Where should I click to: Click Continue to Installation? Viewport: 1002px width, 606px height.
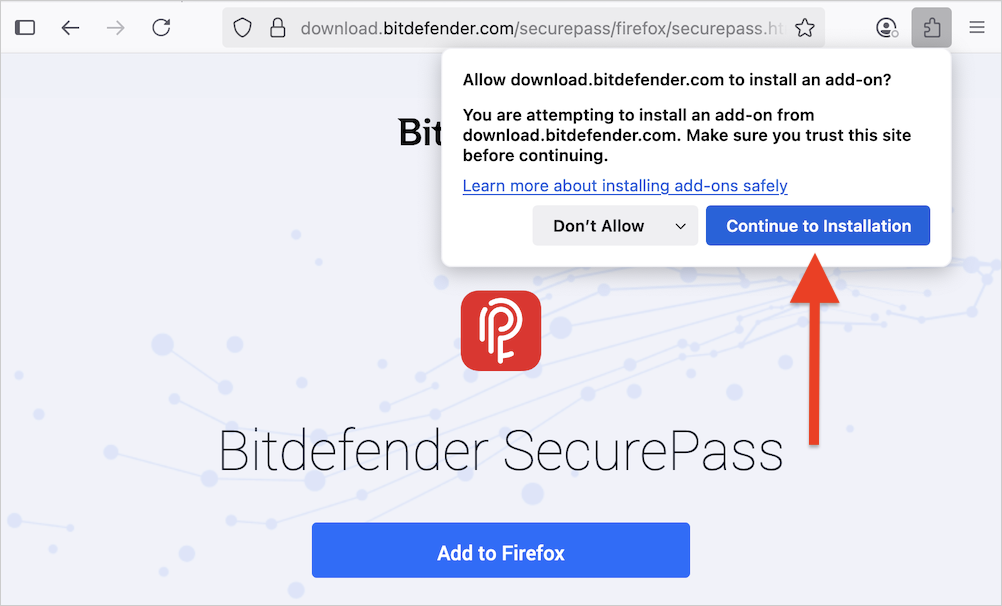pyautogui.click(x=818, y=226)
